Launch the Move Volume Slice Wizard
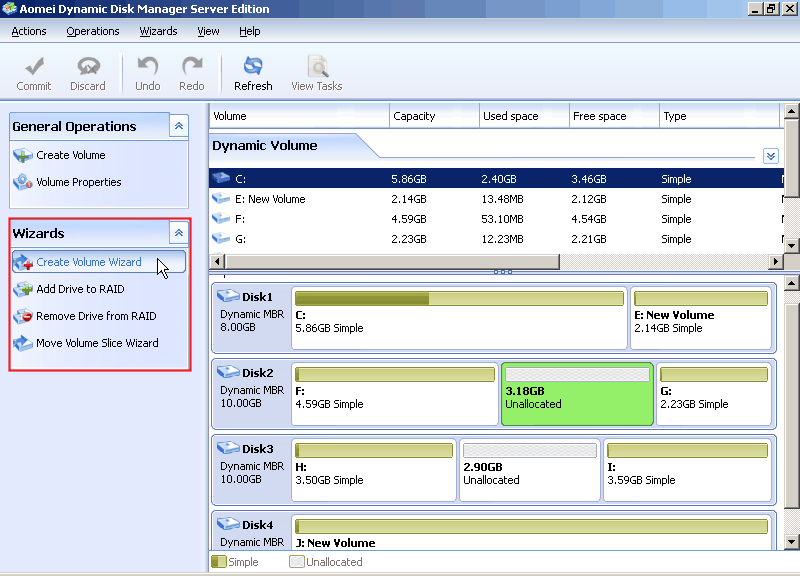Image resolution: width=800 pixels, height=576 pixels. tap(97, 343)
